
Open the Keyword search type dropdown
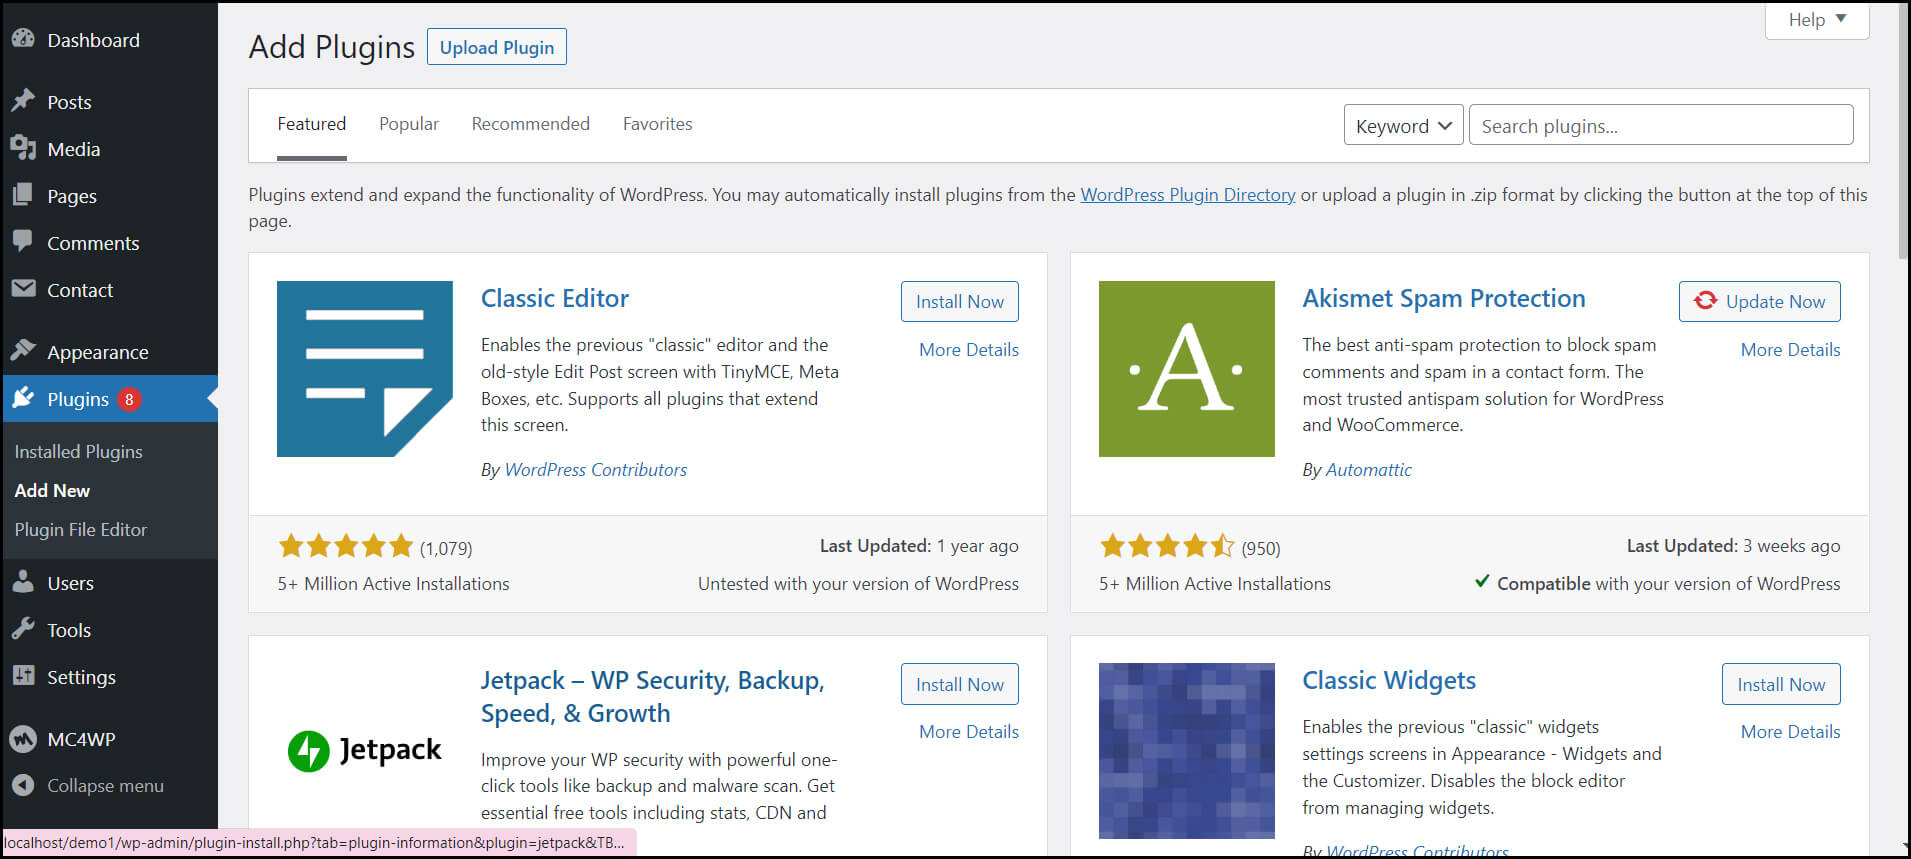(x=1403, y=126)
